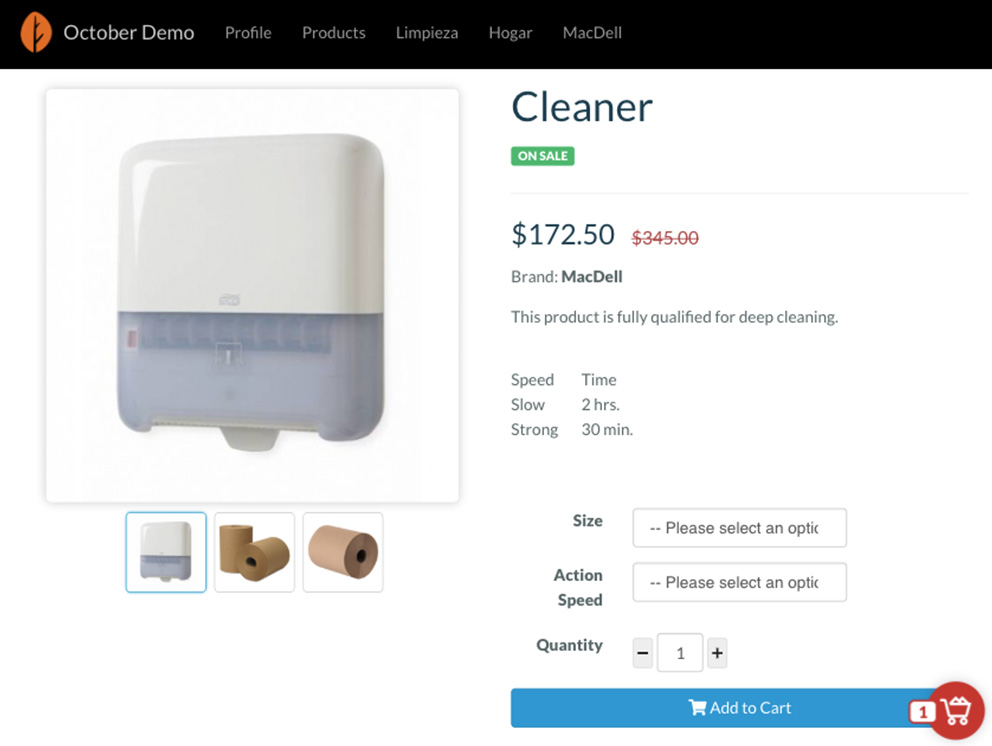This screenshot has width=992, height=746.
Task: Click the October Demo site title
Action: pyautogui.click(x=128, y=32)
